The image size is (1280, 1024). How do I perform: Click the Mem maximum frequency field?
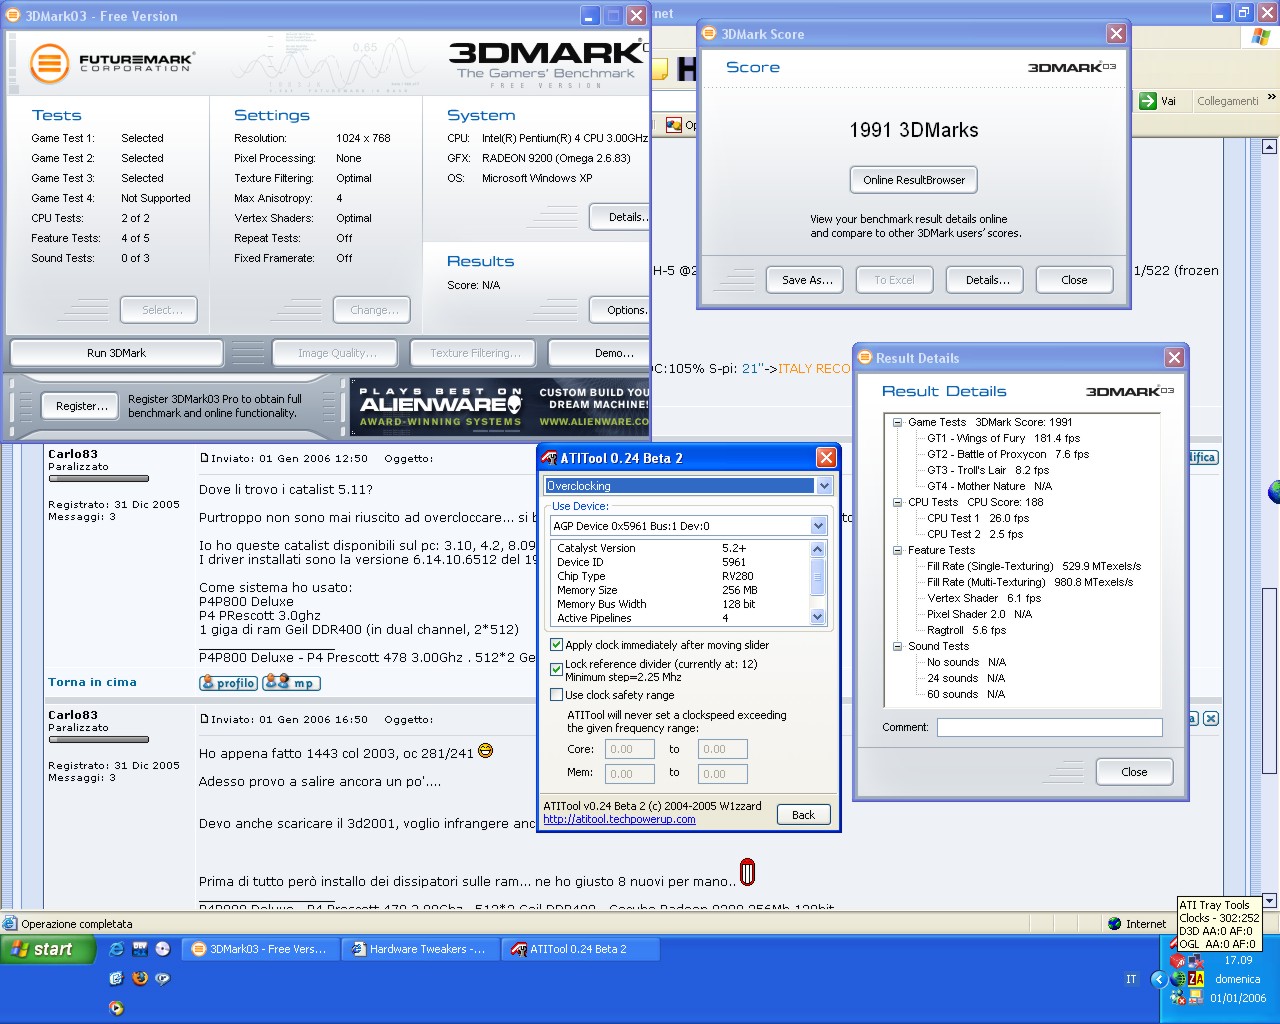coord(722,773)
